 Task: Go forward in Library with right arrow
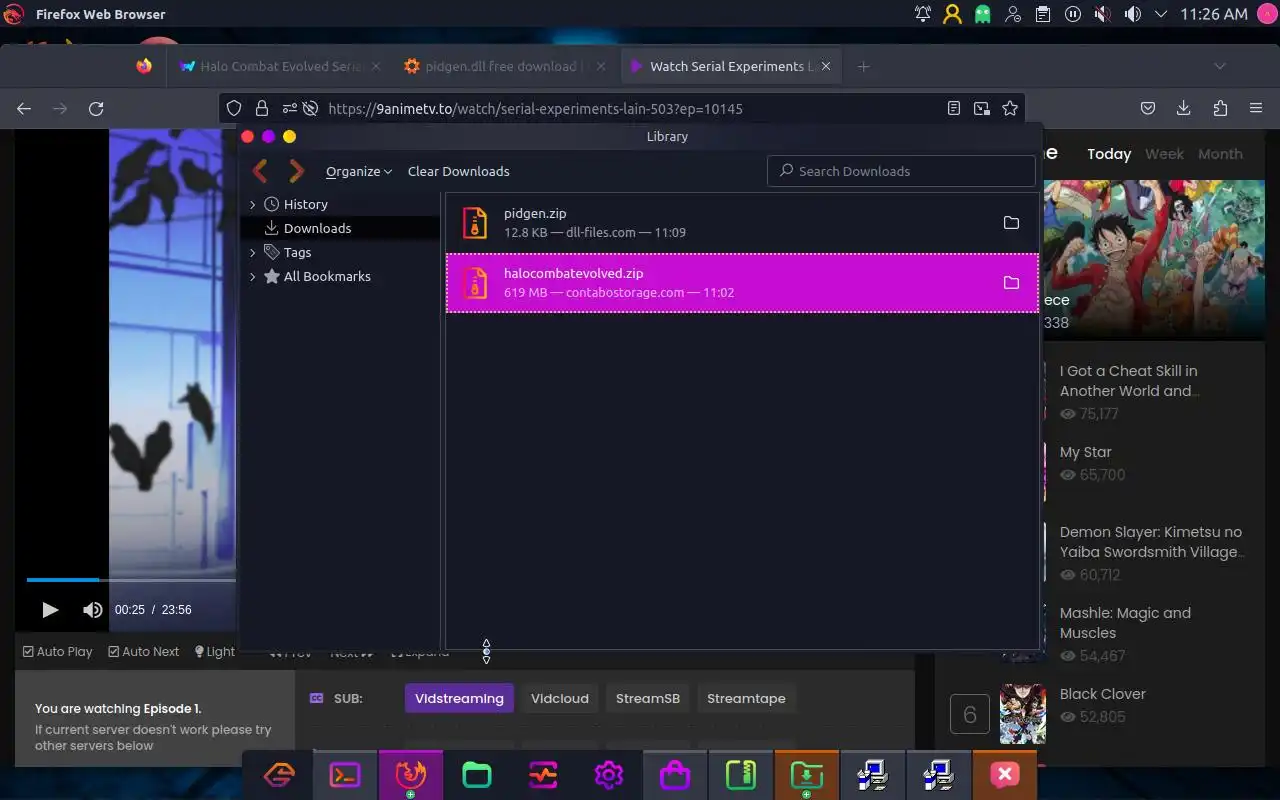(x=296, y=171)
